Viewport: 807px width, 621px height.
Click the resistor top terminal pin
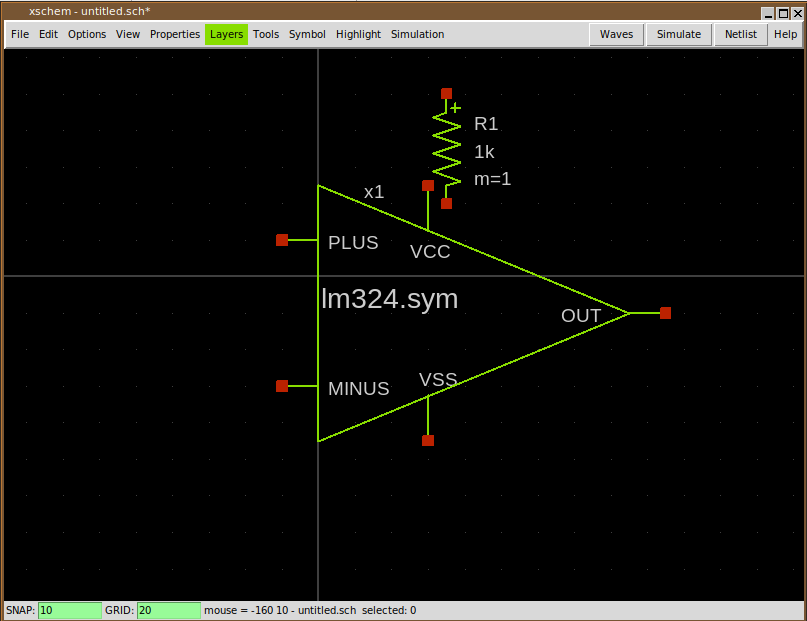(446, 93)
